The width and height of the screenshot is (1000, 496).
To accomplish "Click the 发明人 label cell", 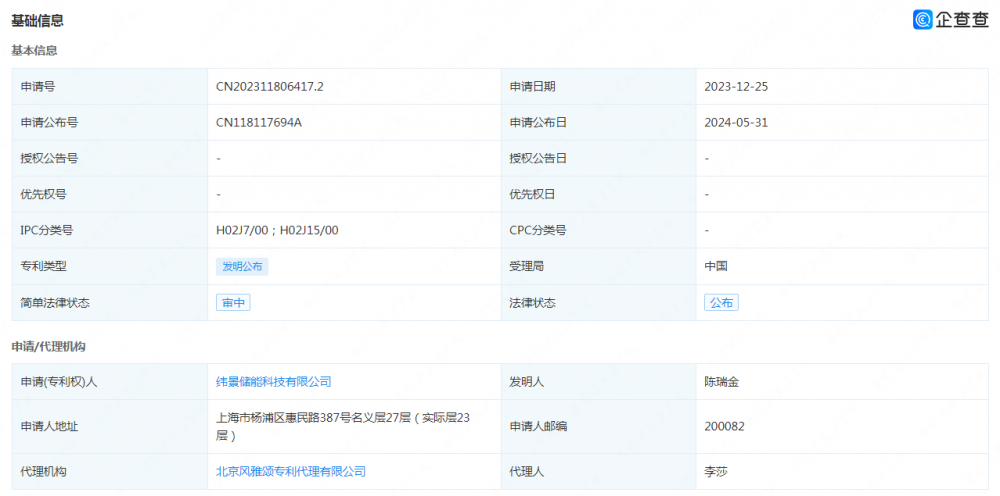I will (599, 382).
